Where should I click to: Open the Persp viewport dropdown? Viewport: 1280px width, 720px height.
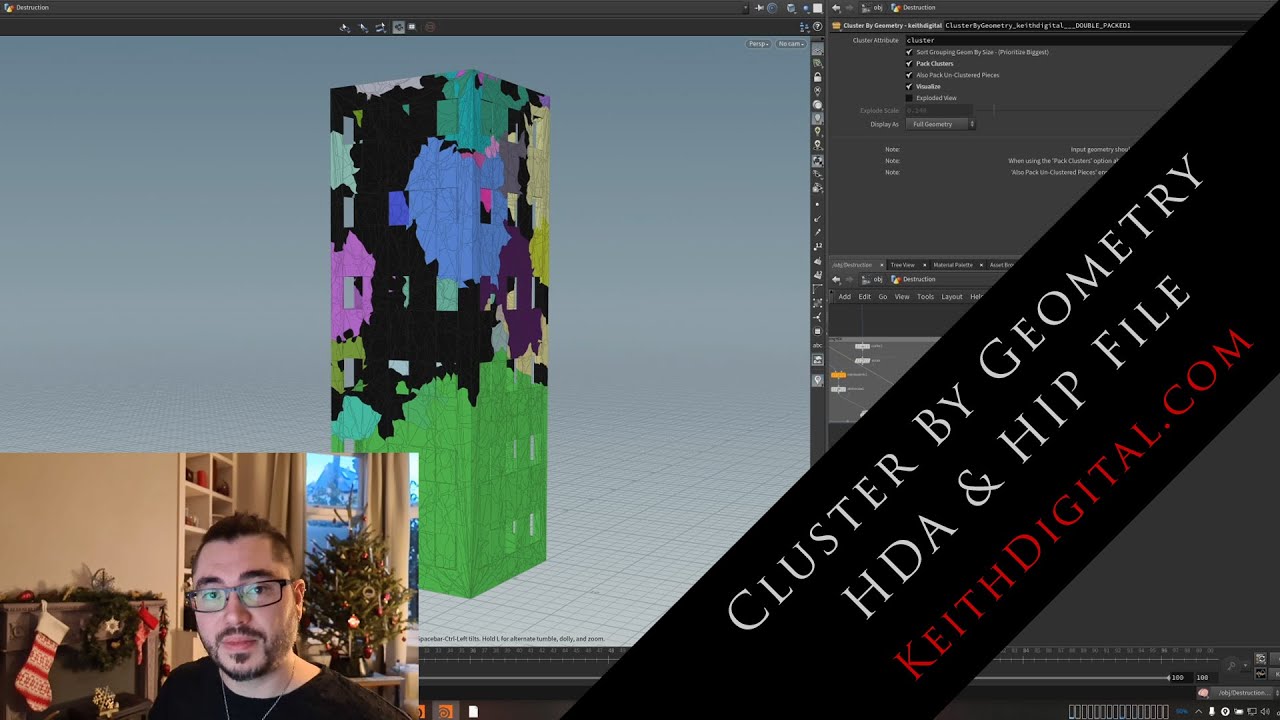coord(759,44)
